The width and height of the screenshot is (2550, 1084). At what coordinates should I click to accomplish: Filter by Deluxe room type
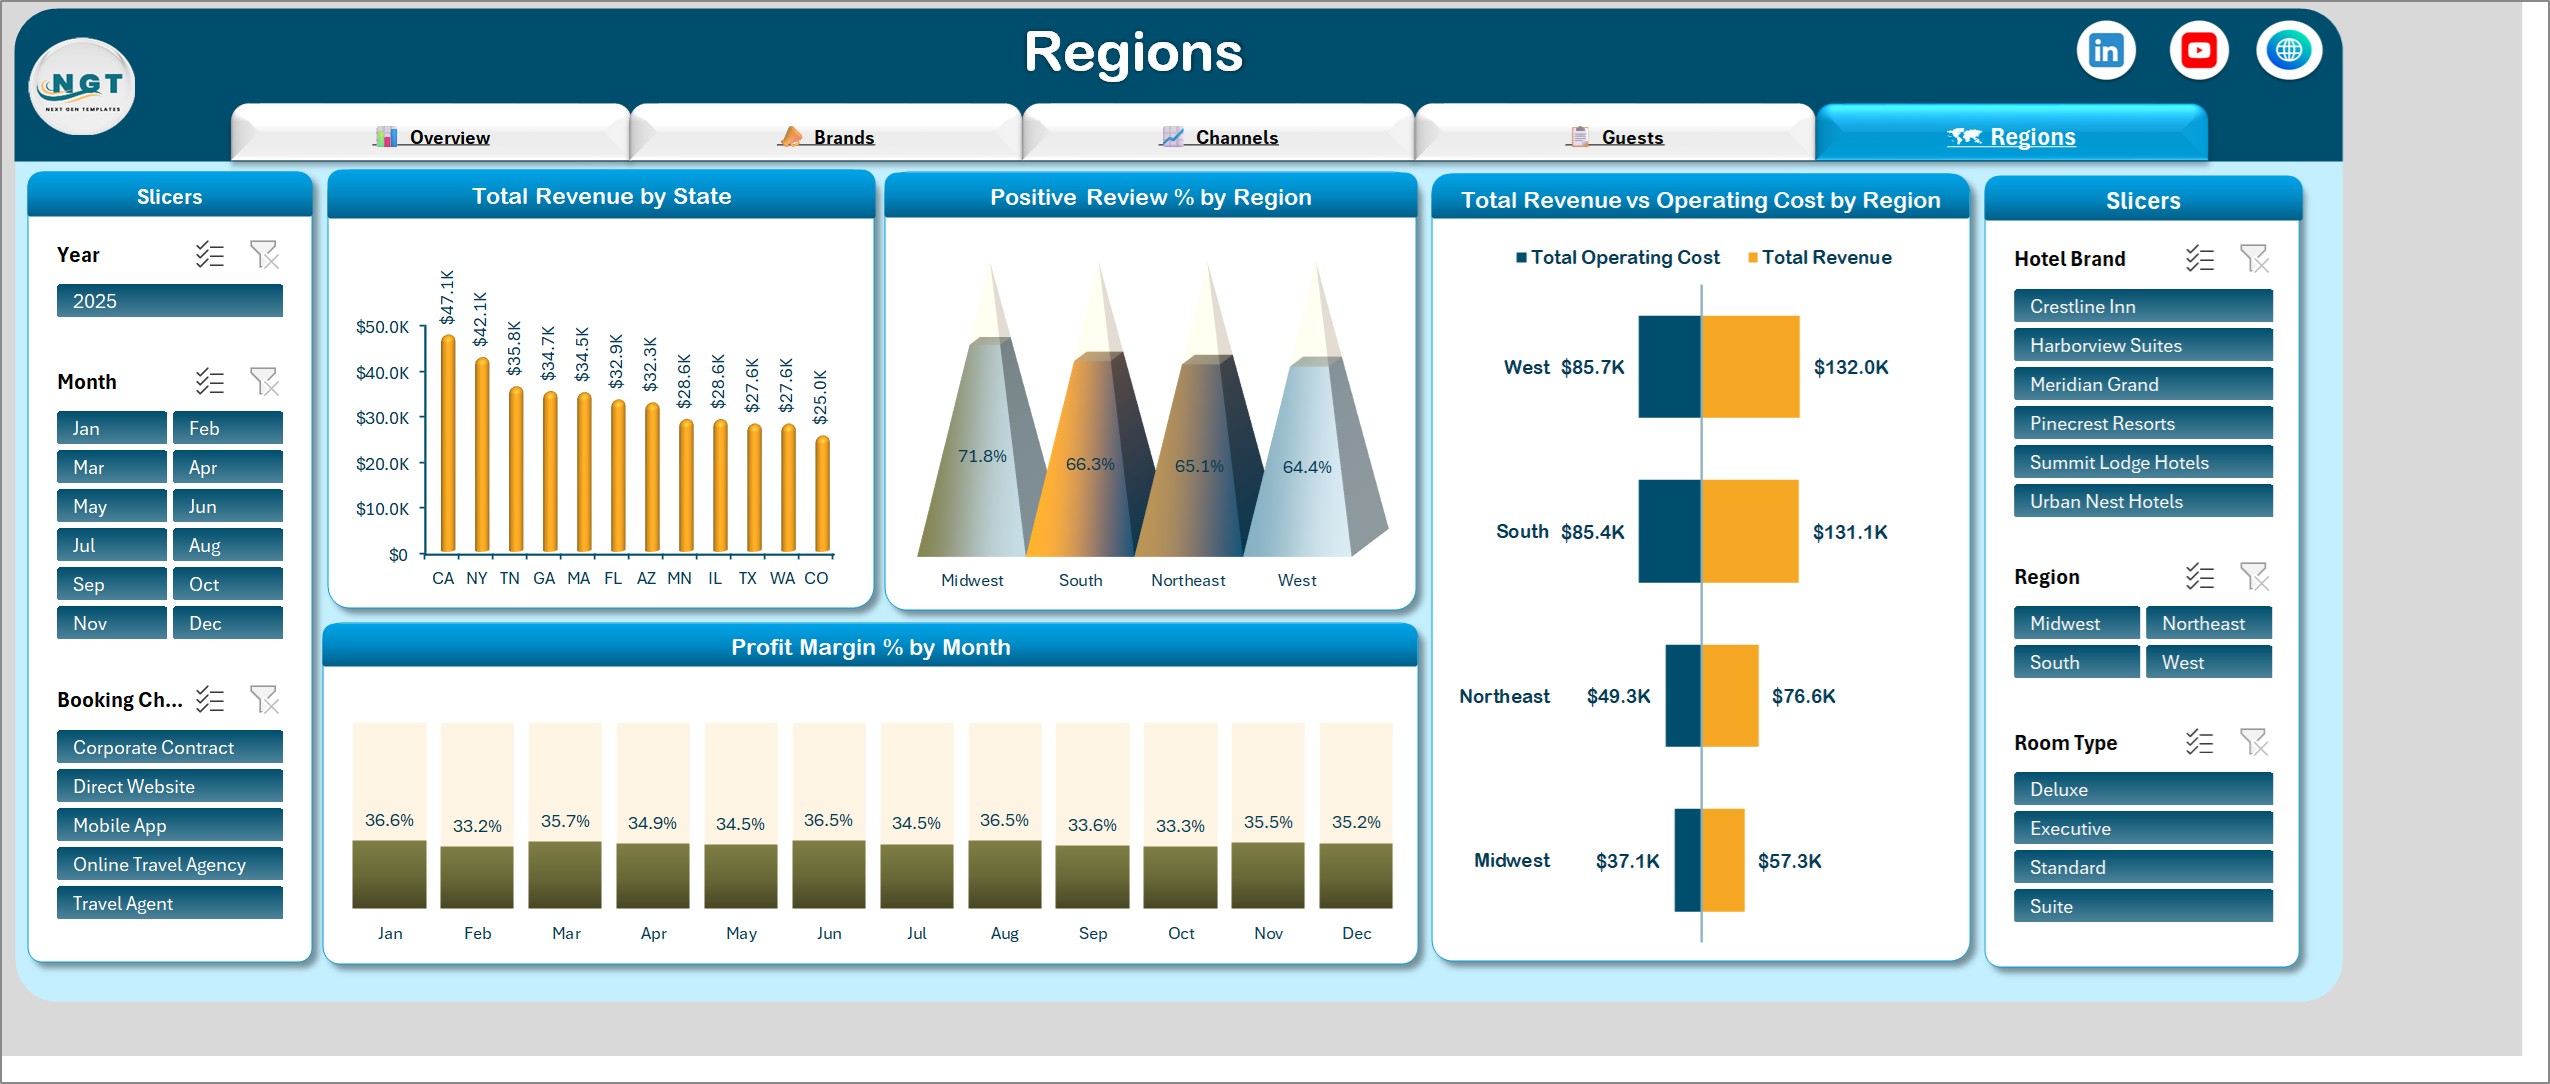pos(2143,789)
